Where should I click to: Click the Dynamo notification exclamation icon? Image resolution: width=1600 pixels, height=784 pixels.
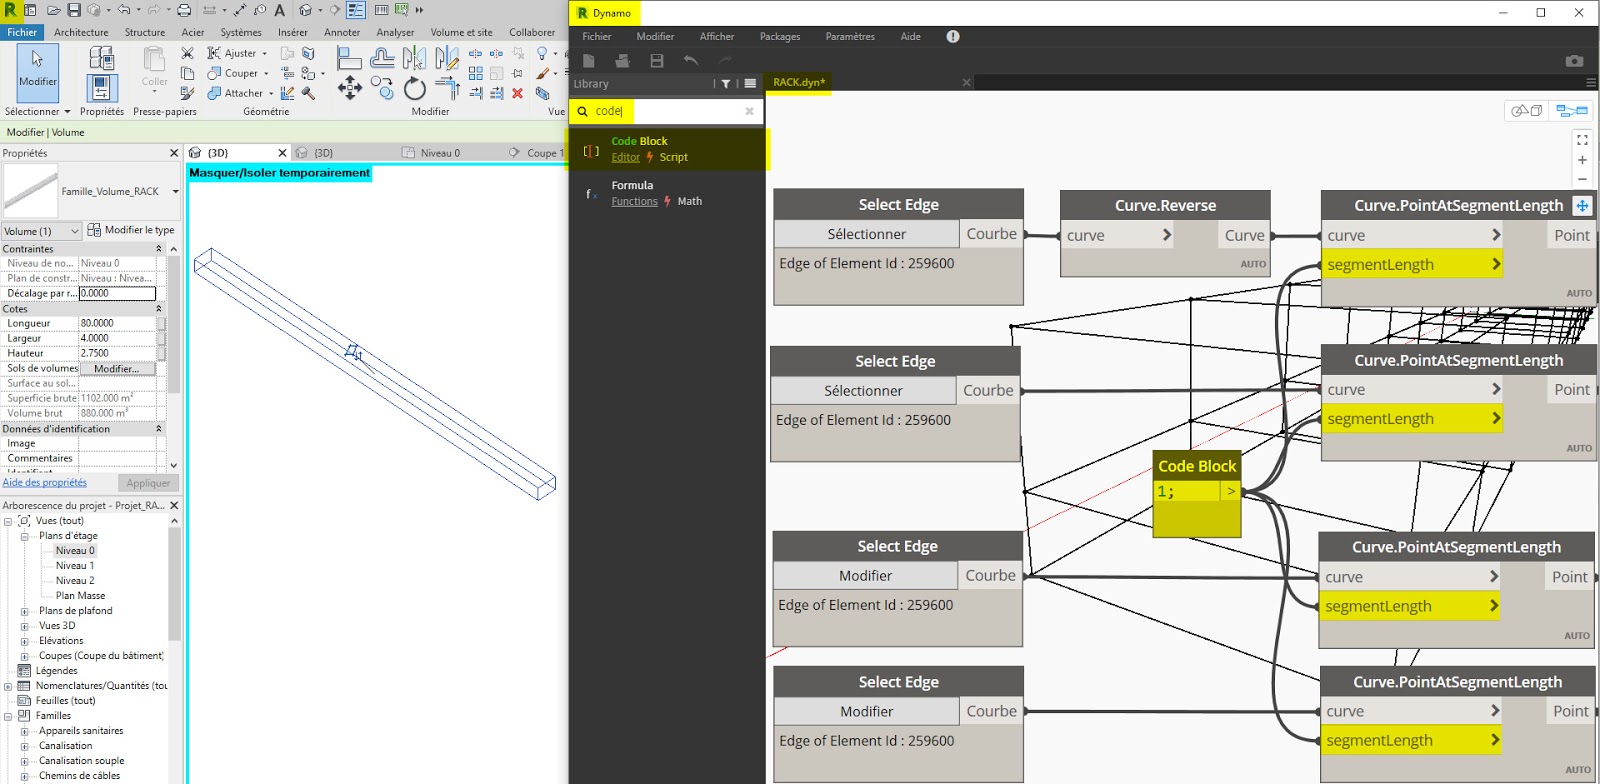(953, 36)
